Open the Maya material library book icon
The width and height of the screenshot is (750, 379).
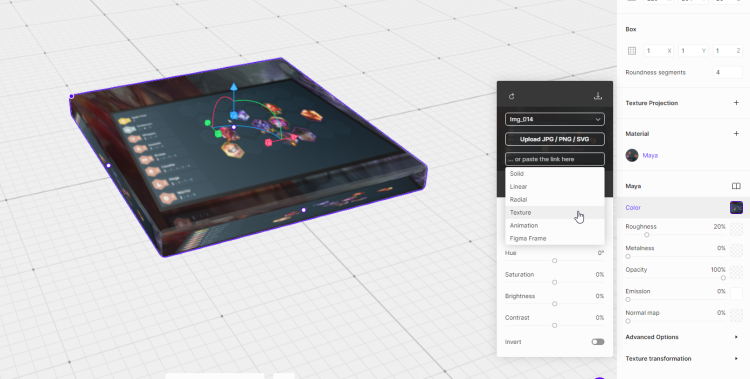[736, 186]
